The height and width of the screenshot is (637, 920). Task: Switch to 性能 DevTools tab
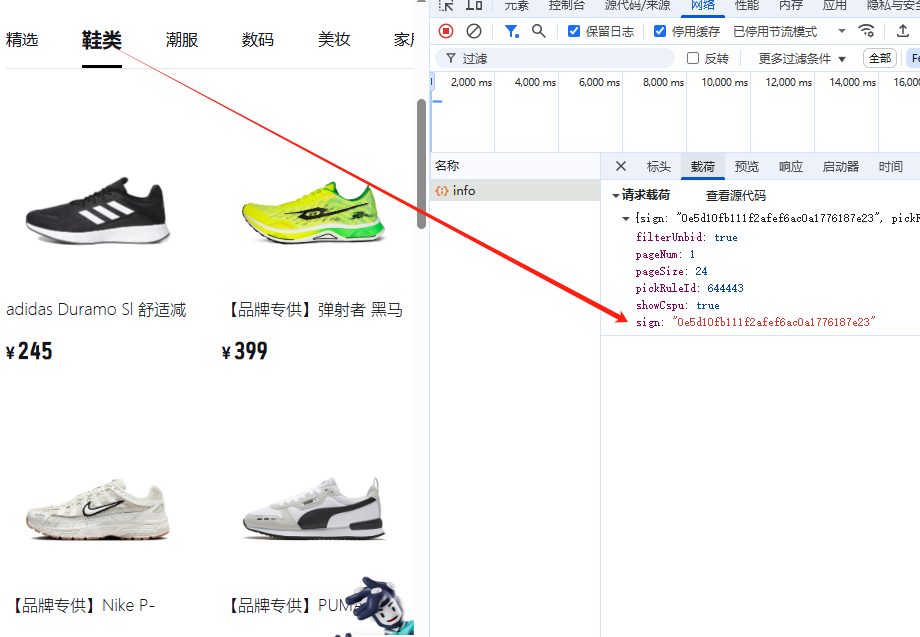tap(747, 5)
